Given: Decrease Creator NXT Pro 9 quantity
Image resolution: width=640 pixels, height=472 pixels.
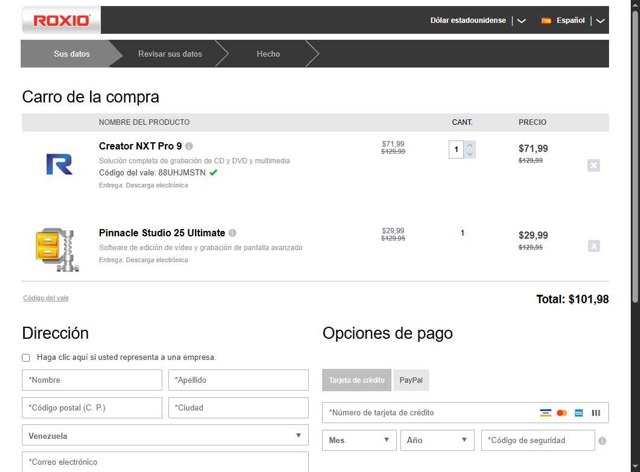Looking at the screenshot, I should coord(470,154).
